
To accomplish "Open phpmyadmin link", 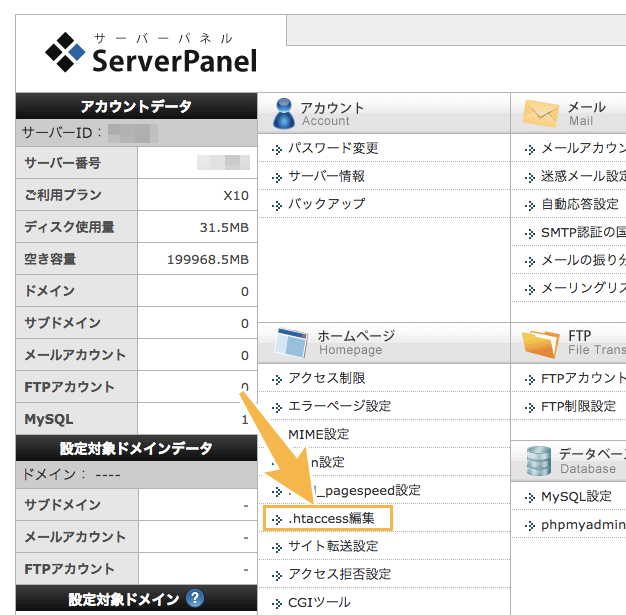I will click(583, 525).
